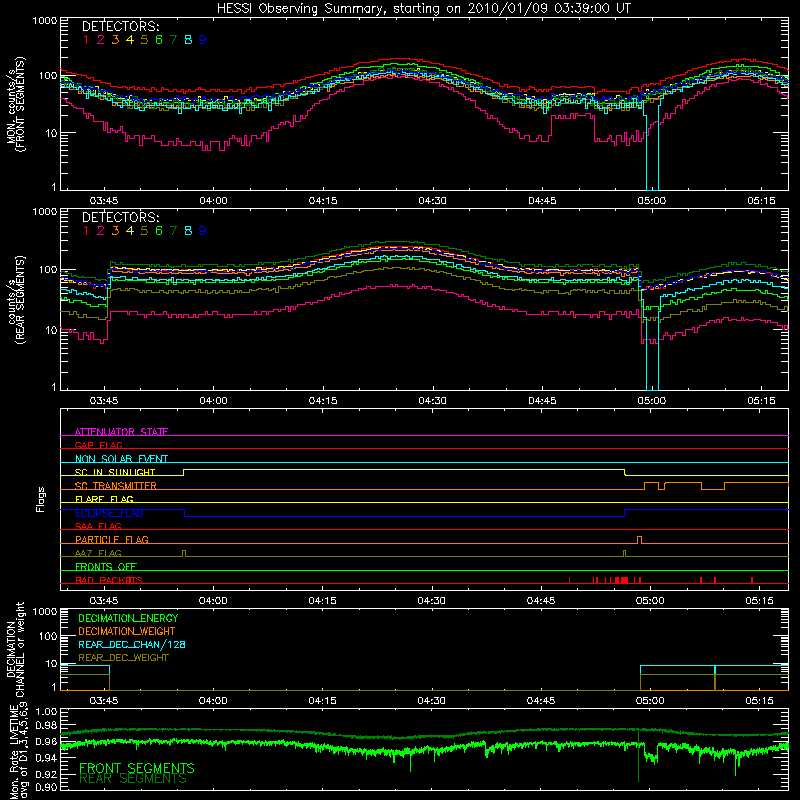Click magenta detector 2 in front segments legend
The image size is (800, 800).
[101, 40]
